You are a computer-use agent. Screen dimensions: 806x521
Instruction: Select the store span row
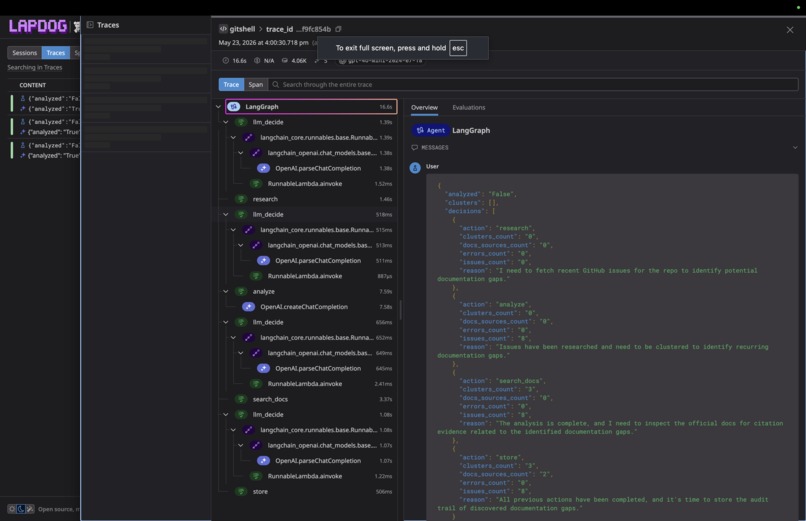[x=311, y=492]
